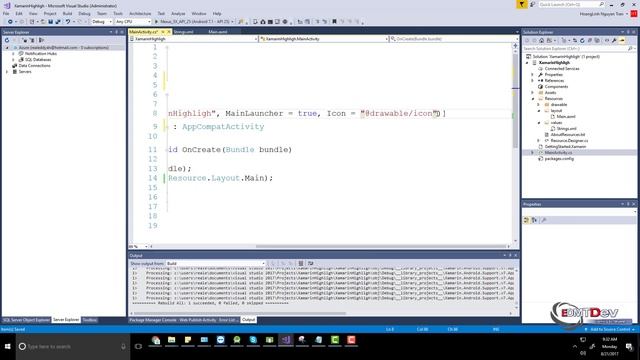The height and width of the screenshot is (360, 640).
Task: Click the Visual Studio taskbar icon
Action: [286, 340]
